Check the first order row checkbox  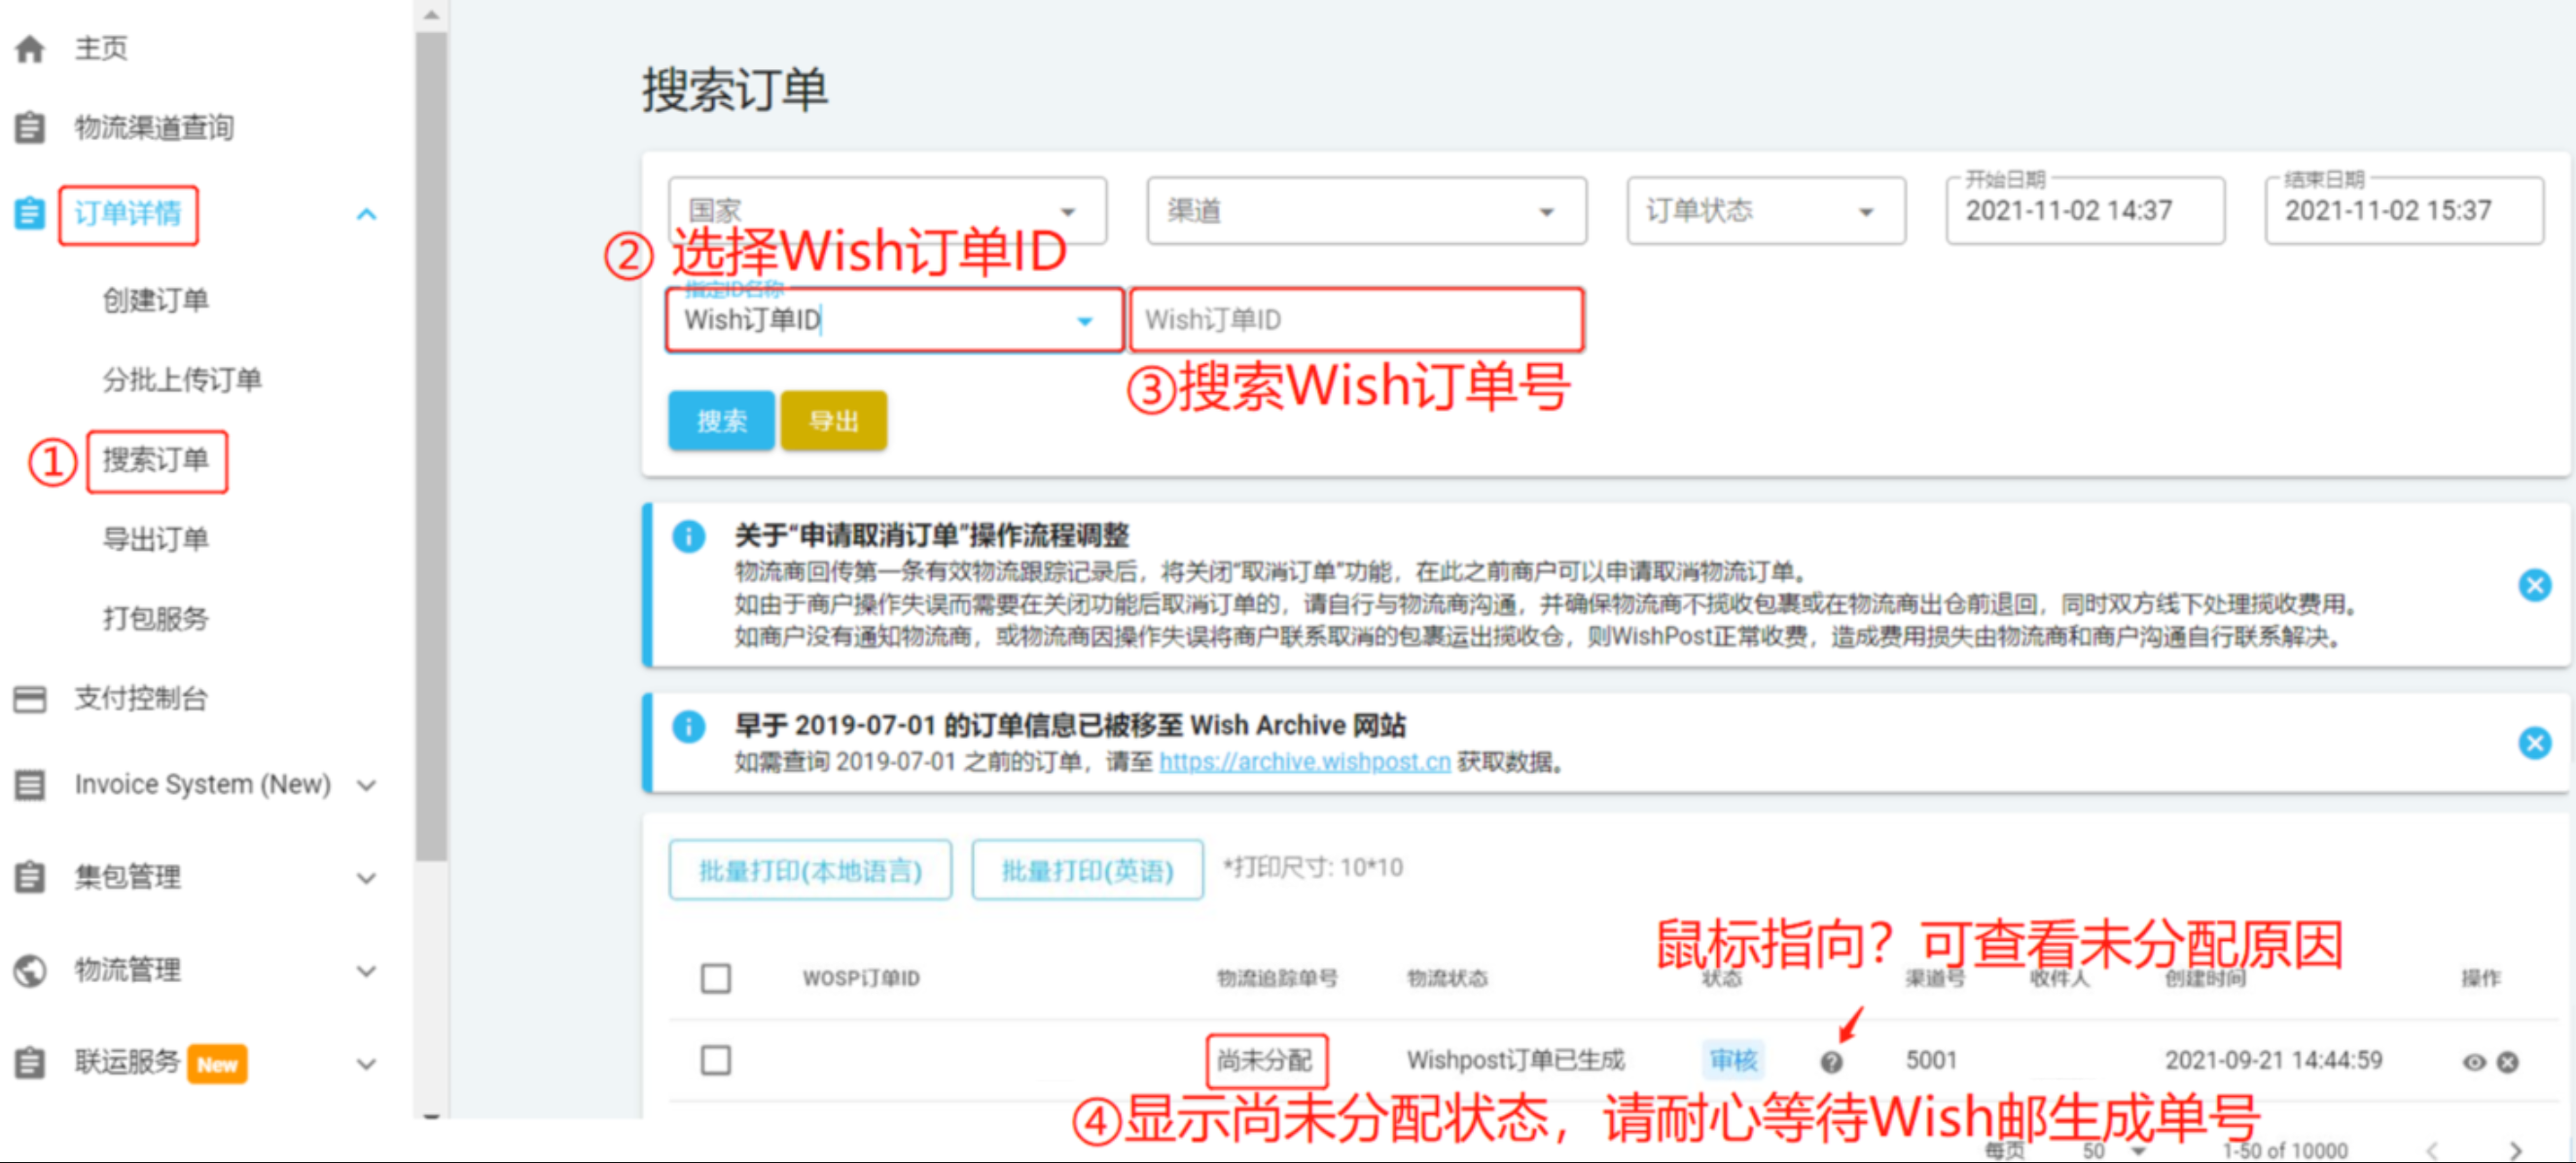click(716, 1060)
